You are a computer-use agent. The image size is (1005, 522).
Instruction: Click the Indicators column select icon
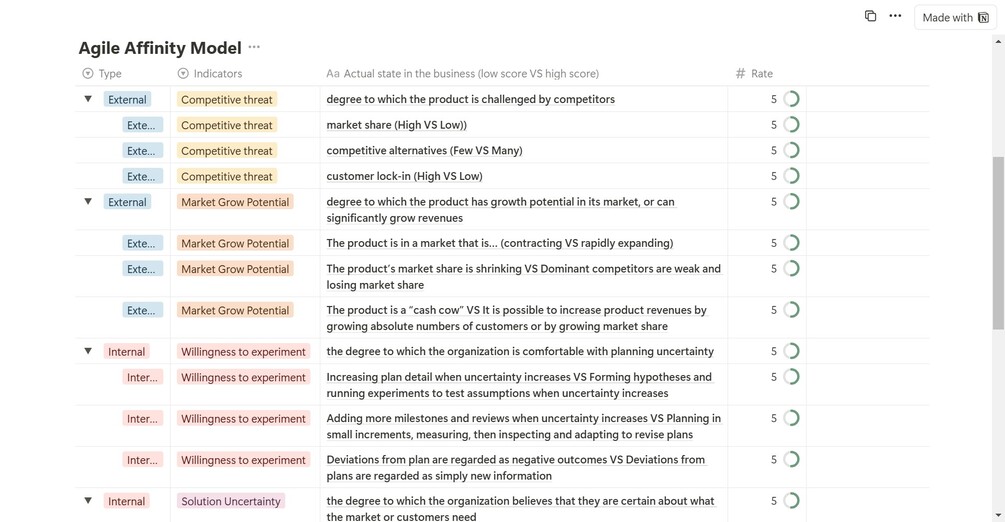(x=183, y=74)
